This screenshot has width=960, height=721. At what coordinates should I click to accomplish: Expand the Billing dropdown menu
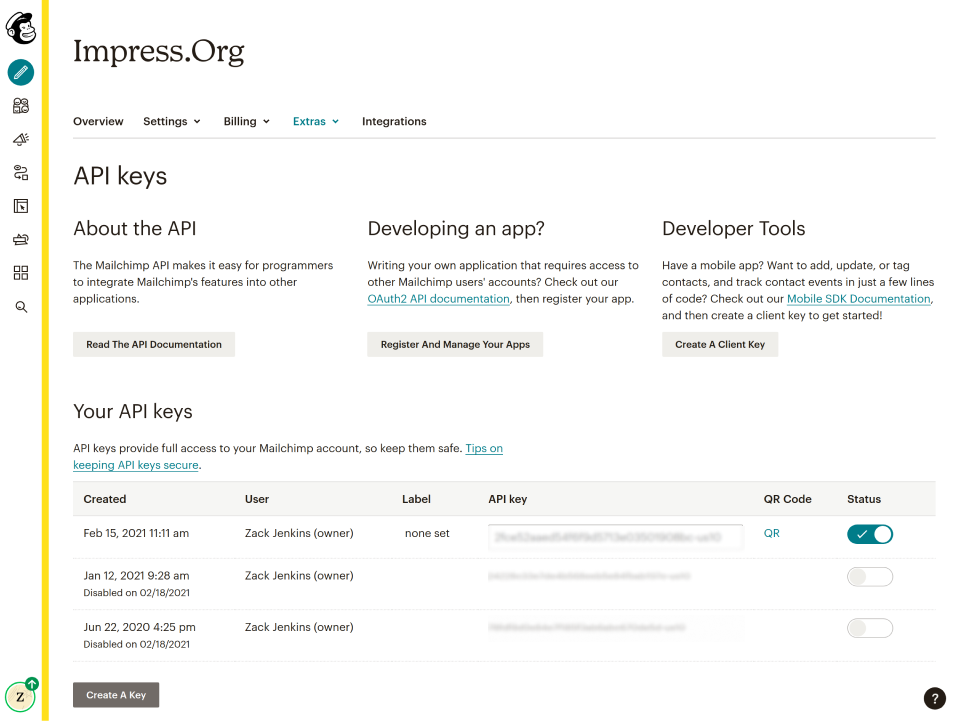click(x=247, y=121)
